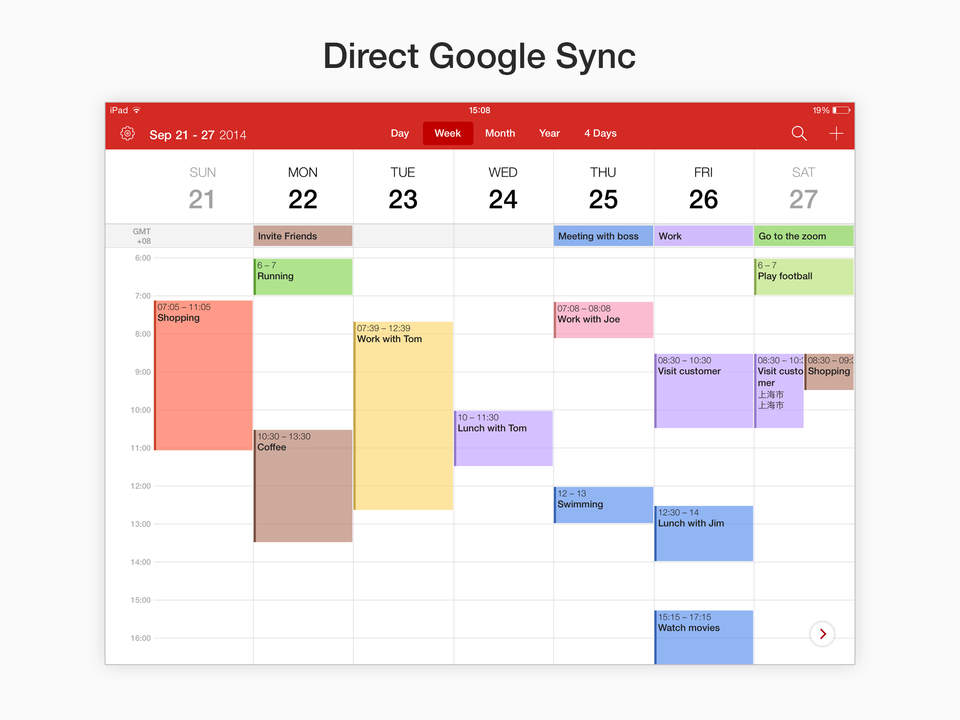Screen dimensions: 960x720
Task: Open Saturday's Visit customer event with Chinese text
Action: click(779, 391)
